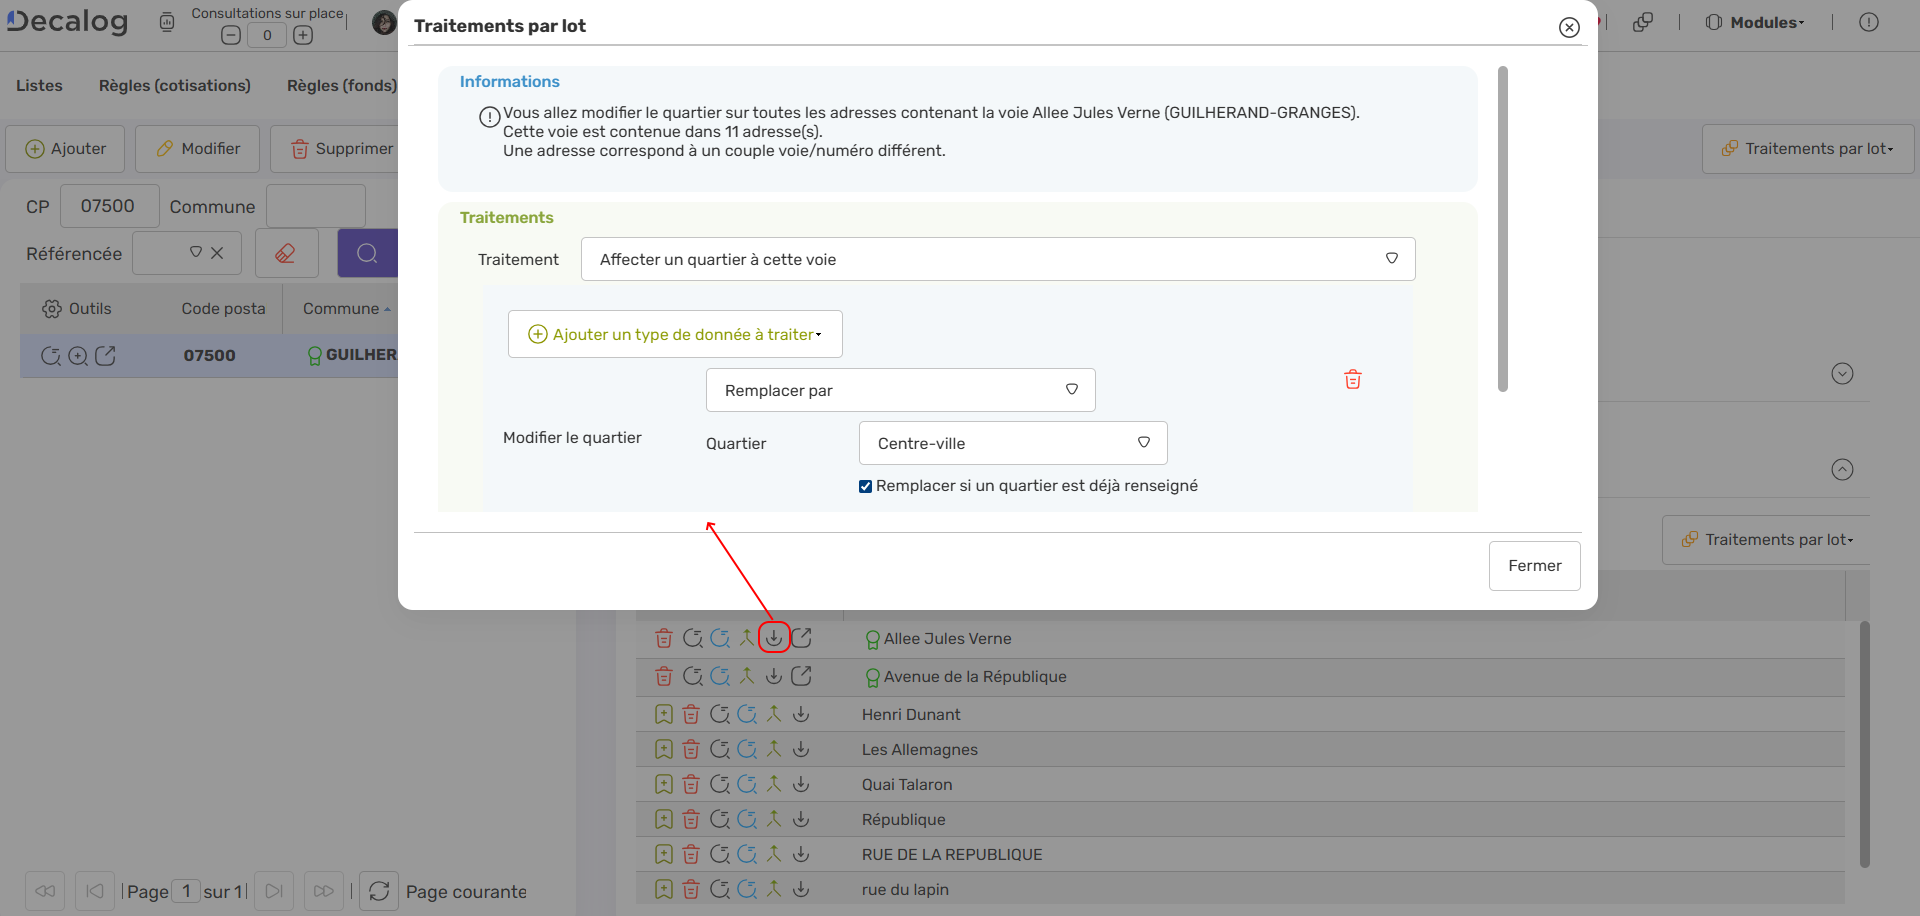
Task: Click the green add icon on Henri Dunant row
Action: click(664, 715)
